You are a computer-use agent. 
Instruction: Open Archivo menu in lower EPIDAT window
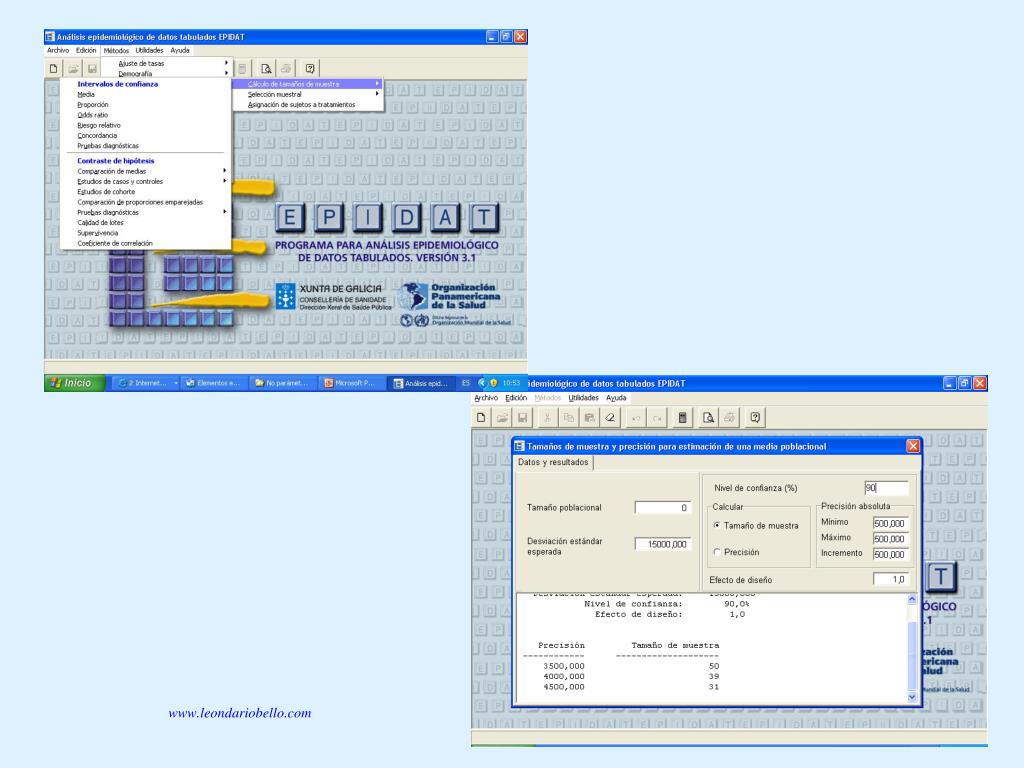pyautogui.click(x=486, y=398)
